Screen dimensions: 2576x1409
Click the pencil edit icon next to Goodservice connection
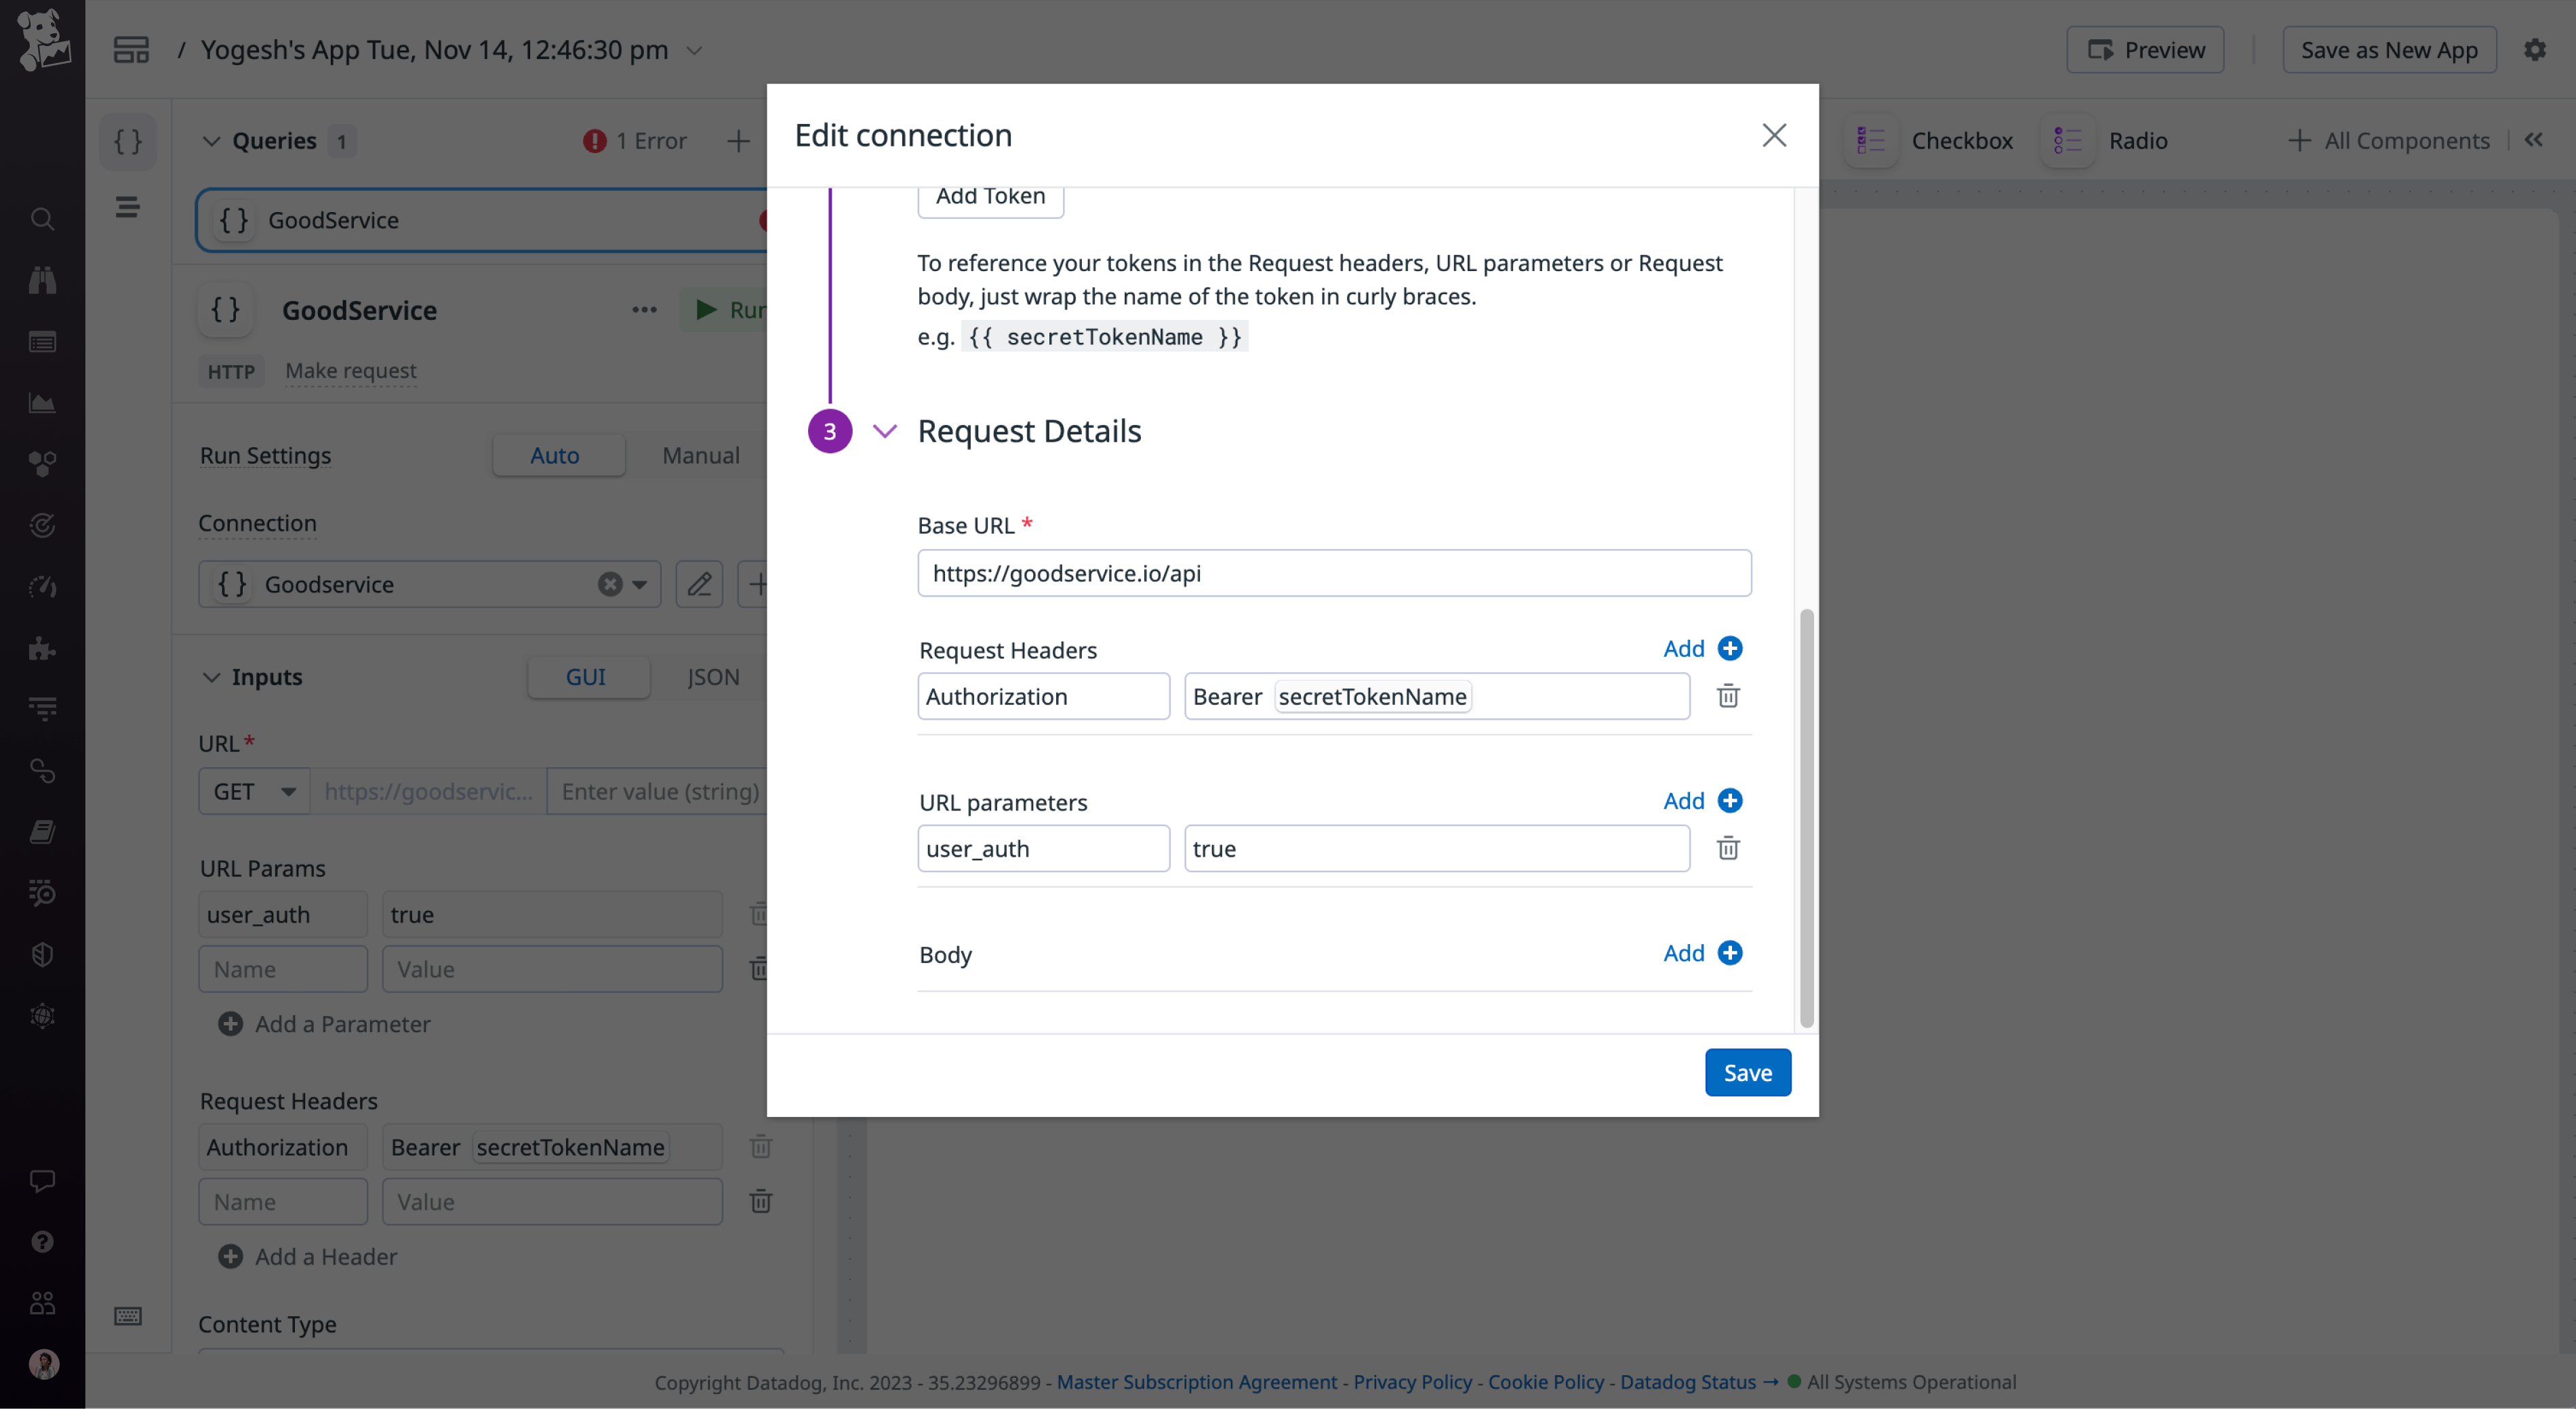[699, 584]
